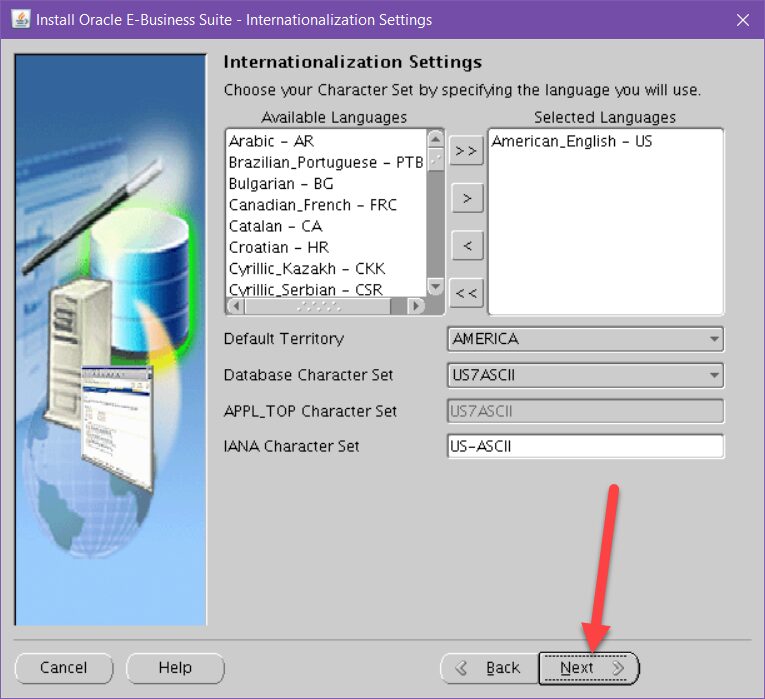
Task: Click the horizontal scrollbar thumb of language list
Action: tap(318, 306)
